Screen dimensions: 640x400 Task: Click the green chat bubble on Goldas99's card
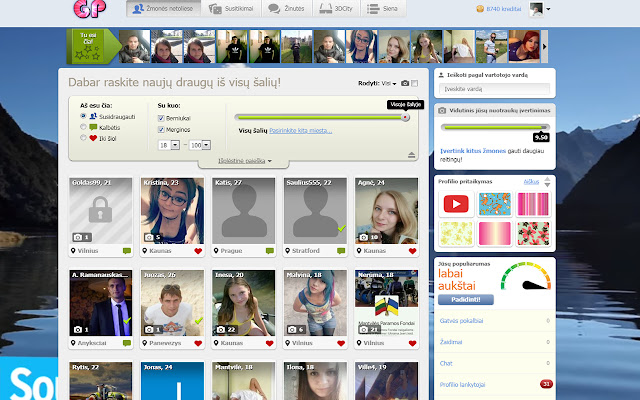point(126,251)
